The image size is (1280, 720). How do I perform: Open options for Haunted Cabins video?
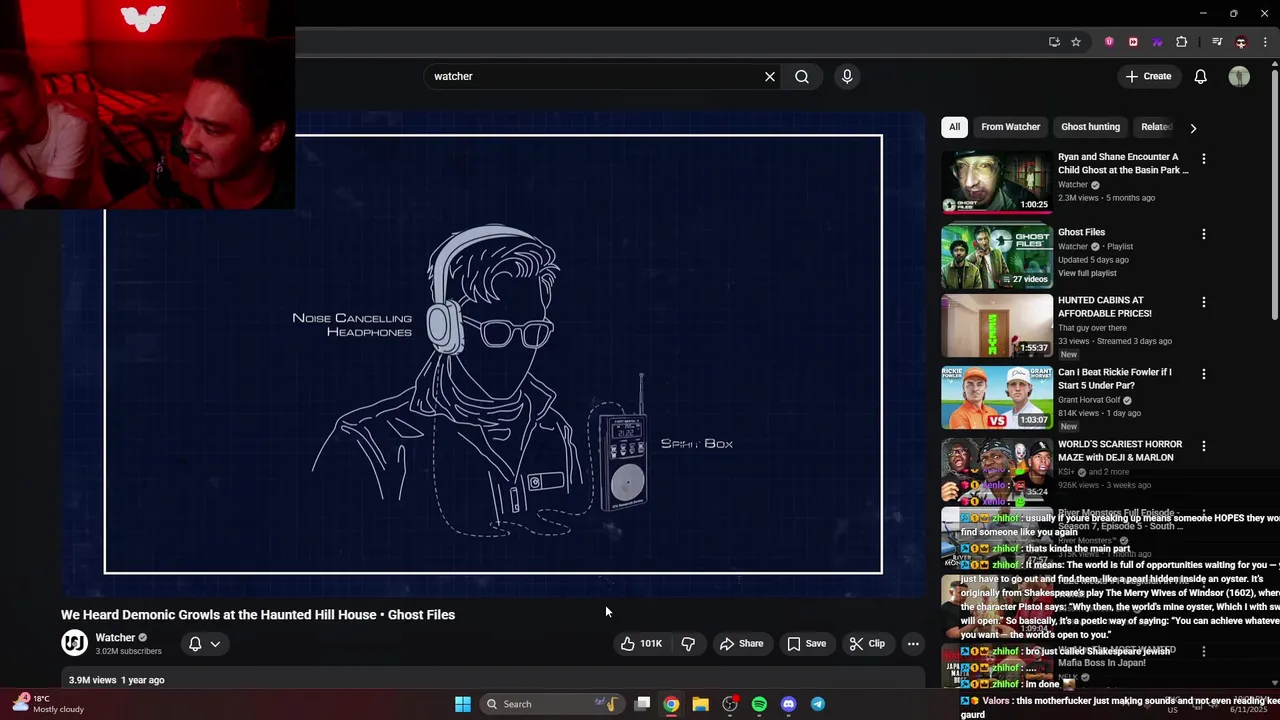[x=1204, y=302]
